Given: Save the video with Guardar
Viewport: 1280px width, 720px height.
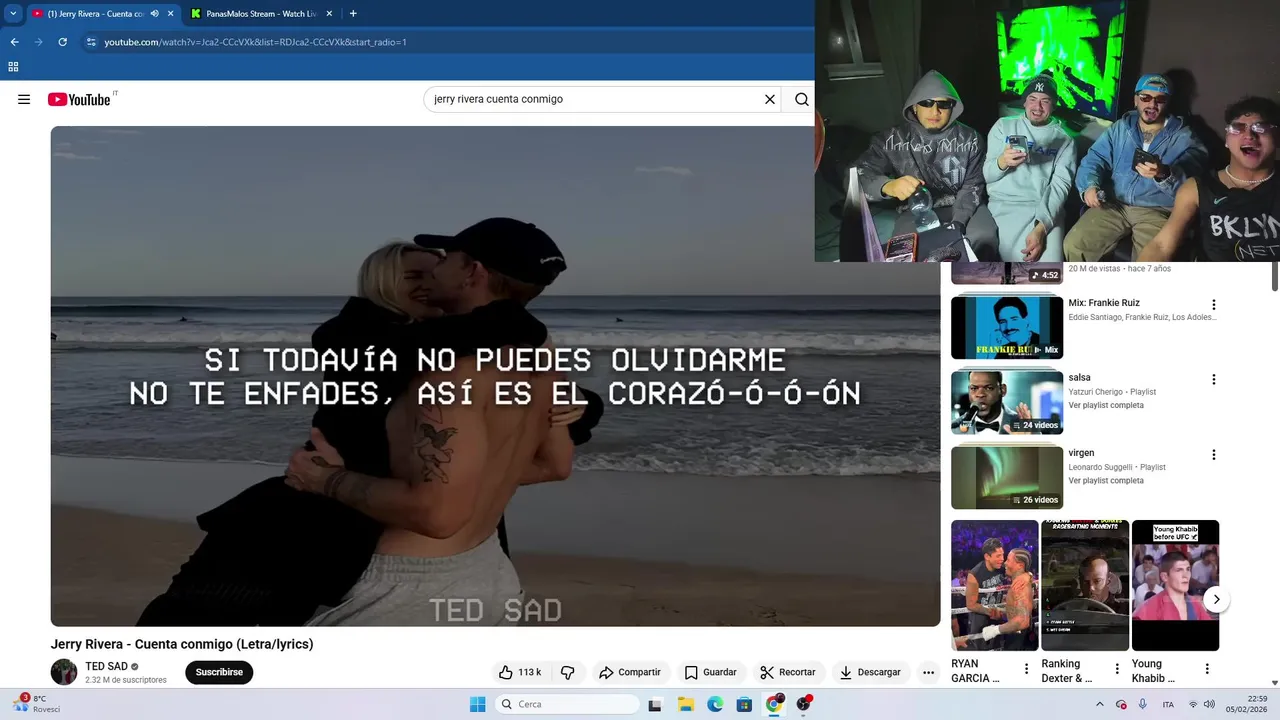Looking at the screenshot, I should (710, 672).
